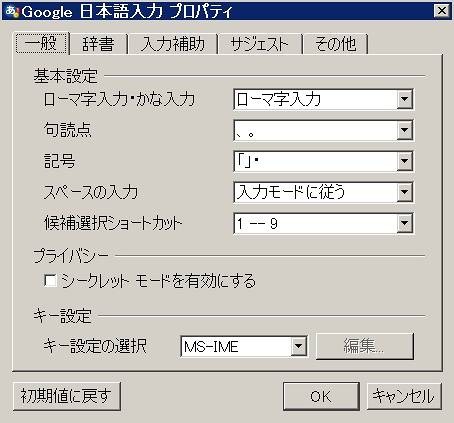Click the キー設定の選択 label

point(95,346)
